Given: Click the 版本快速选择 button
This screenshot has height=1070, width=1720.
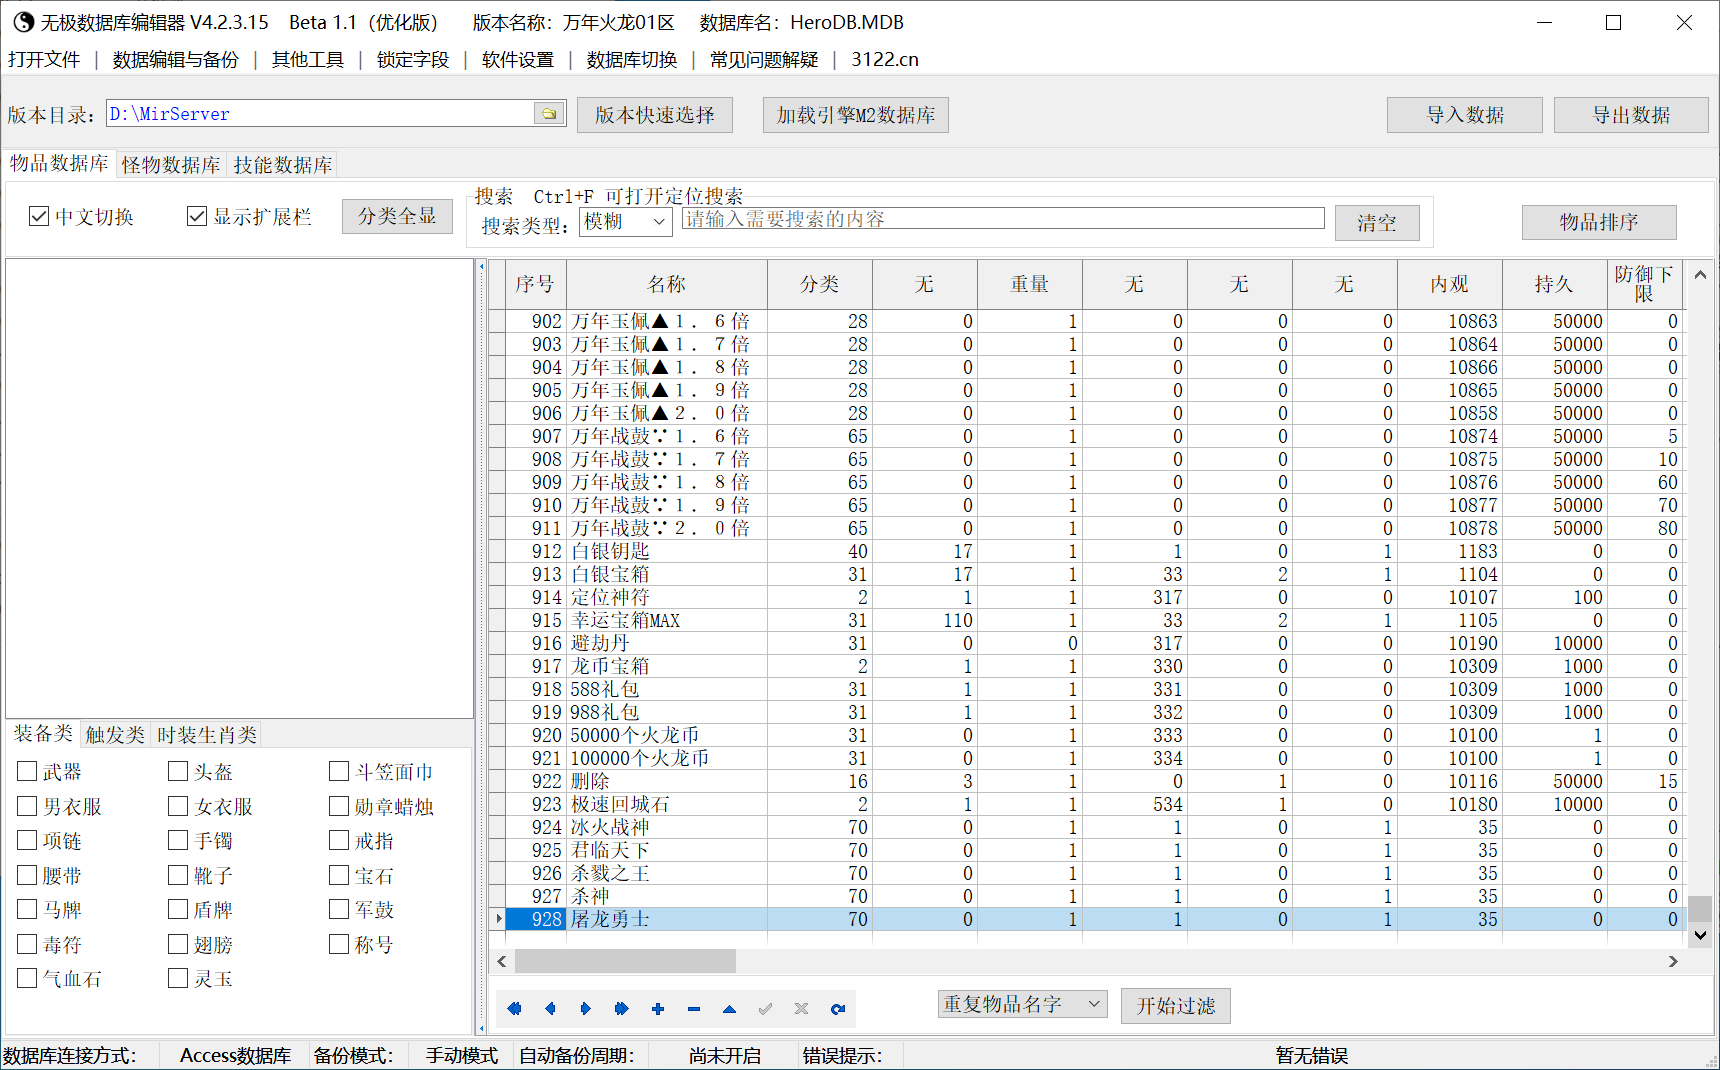Looking at the screenshot, I should pyautogui.click(x=655, y=115).
